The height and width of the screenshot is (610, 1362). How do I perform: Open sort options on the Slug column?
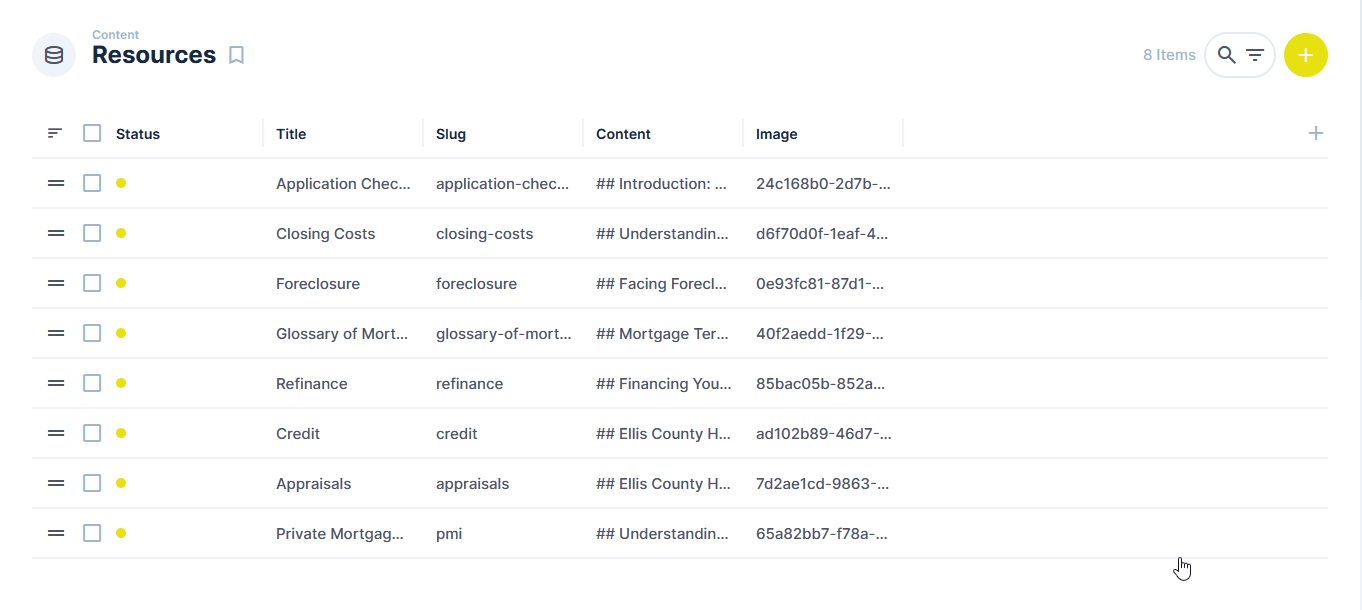pos(451,133)
